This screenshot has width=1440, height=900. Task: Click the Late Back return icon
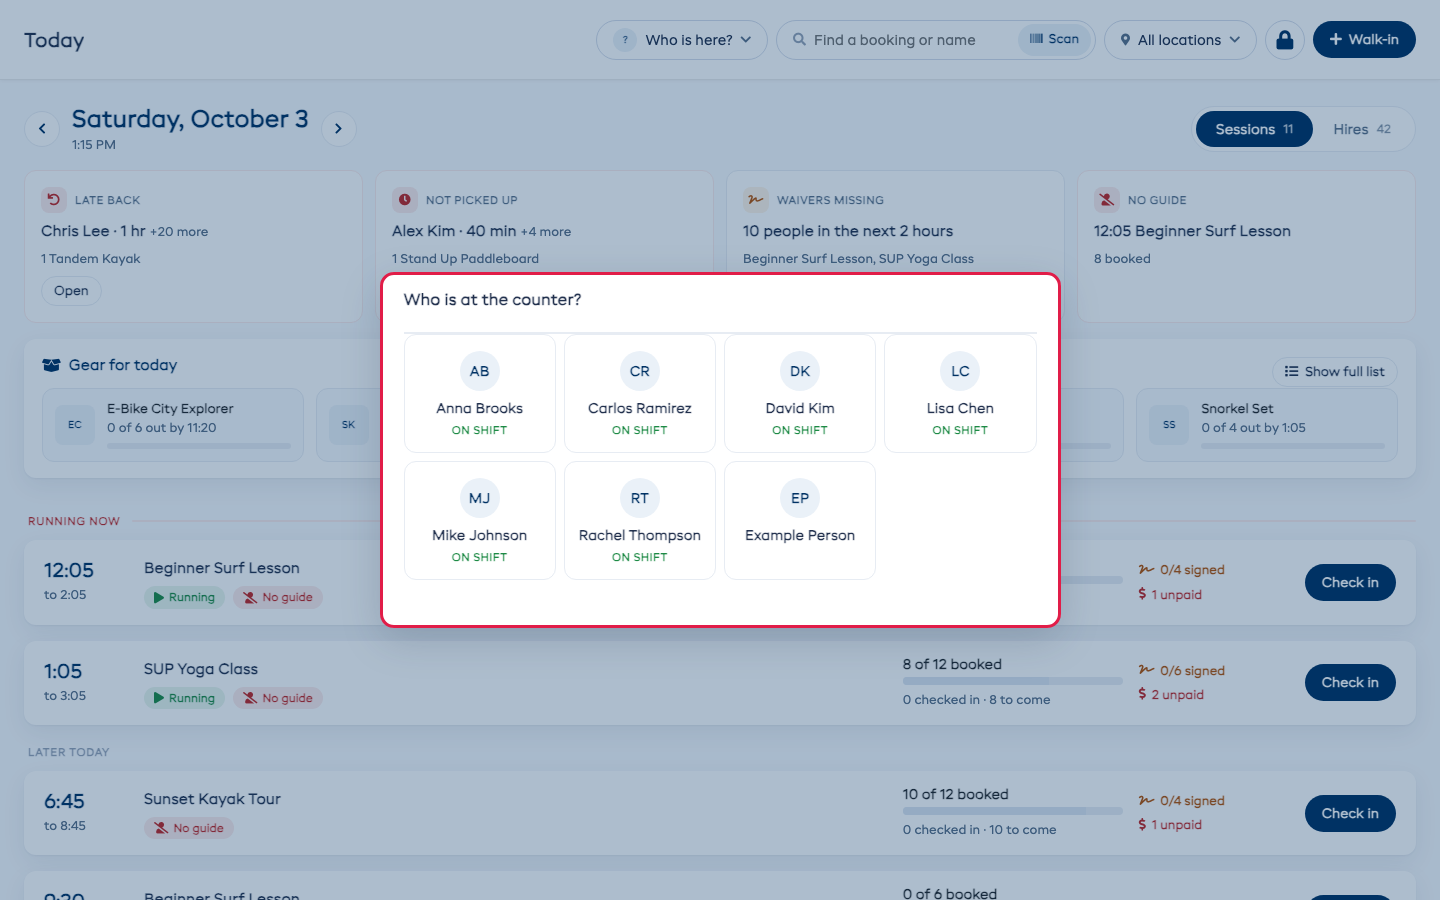[54, 200]
